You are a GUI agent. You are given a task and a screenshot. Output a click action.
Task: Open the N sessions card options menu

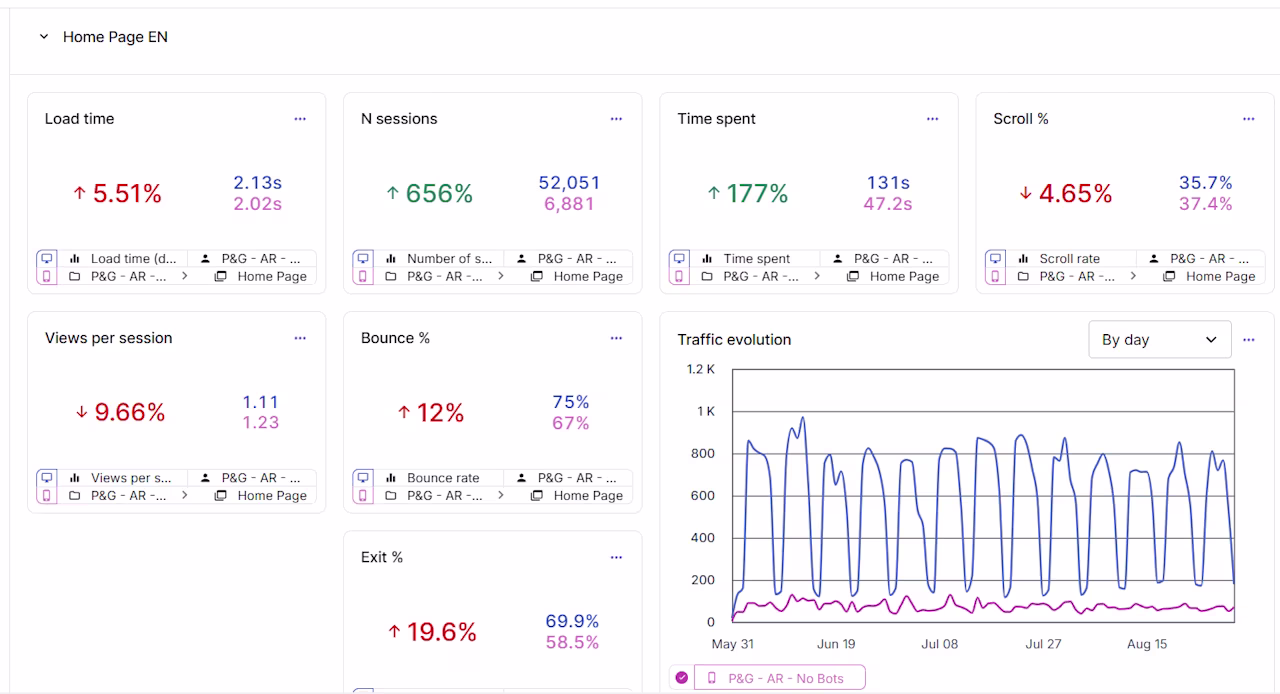(616, 119)
